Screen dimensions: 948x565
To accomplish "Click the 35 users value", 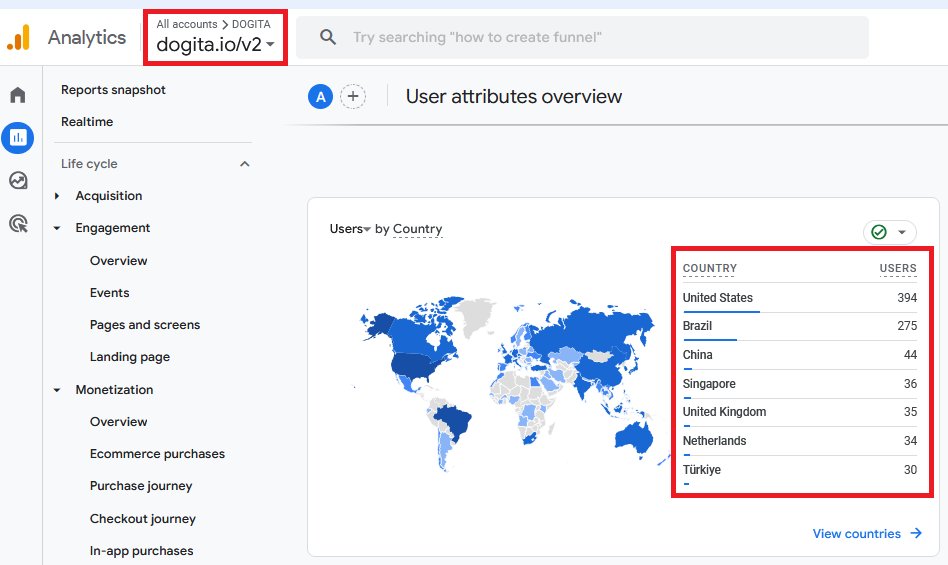I will (x=910, y=412).
